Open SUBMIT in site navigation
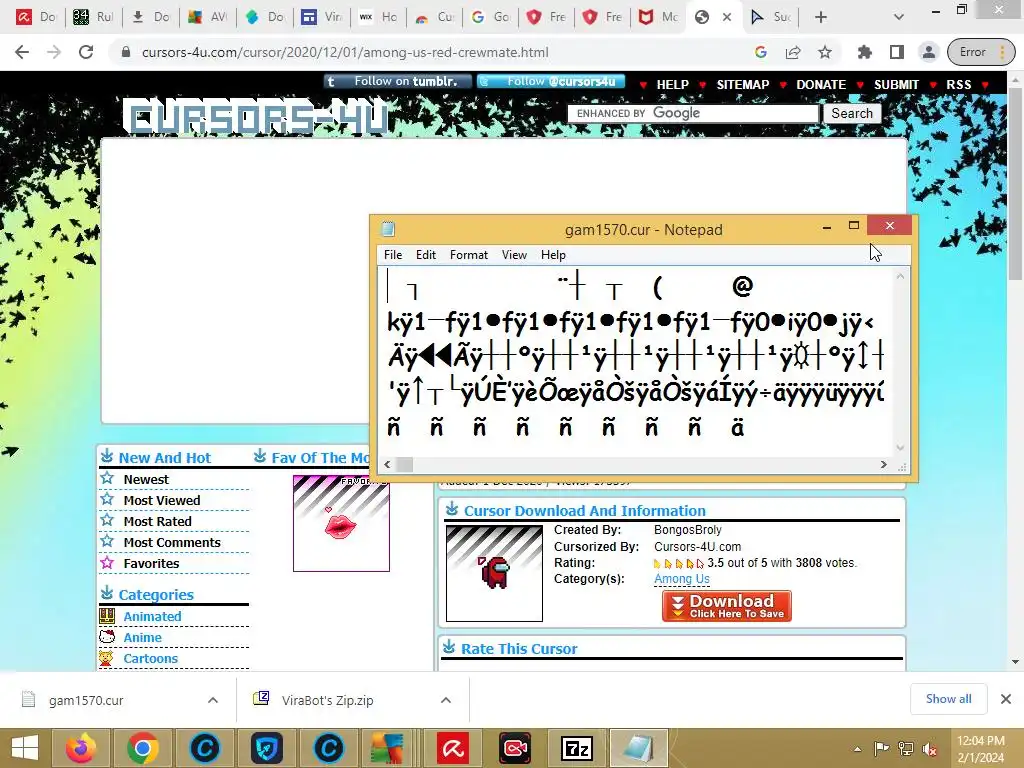Viewport: 1024px width, 768px height. [x=896, y=85]
